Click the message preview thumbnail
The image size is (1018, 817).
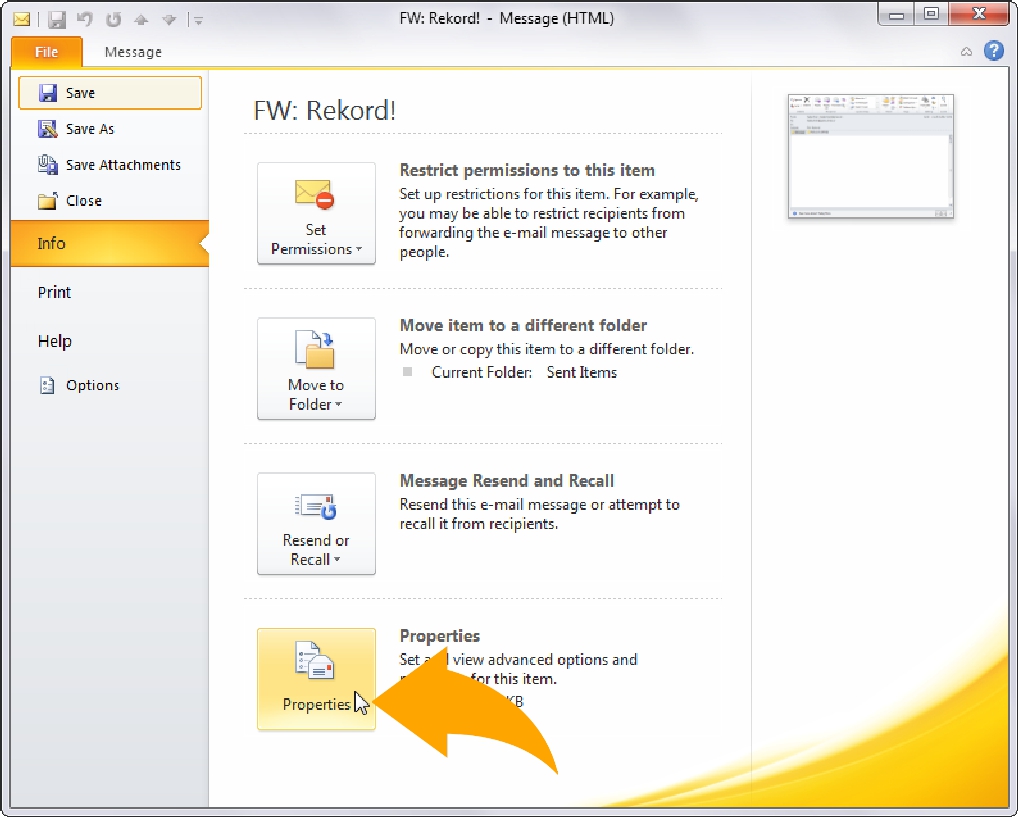pos(871,156)
